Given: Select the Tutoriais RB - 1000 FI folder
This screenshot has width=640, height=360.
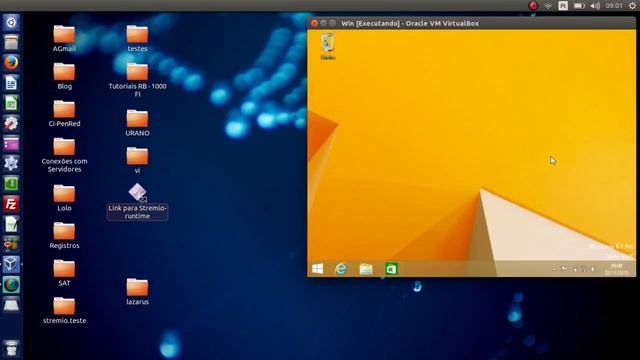Looking at the screenshot, I should [x=137, y=80].
